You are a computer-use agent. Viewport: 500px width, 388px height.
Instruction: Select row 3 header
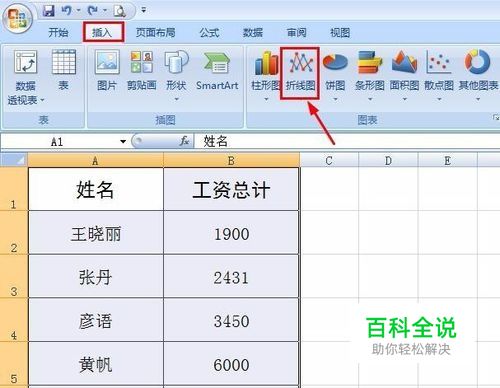[14, 276]
